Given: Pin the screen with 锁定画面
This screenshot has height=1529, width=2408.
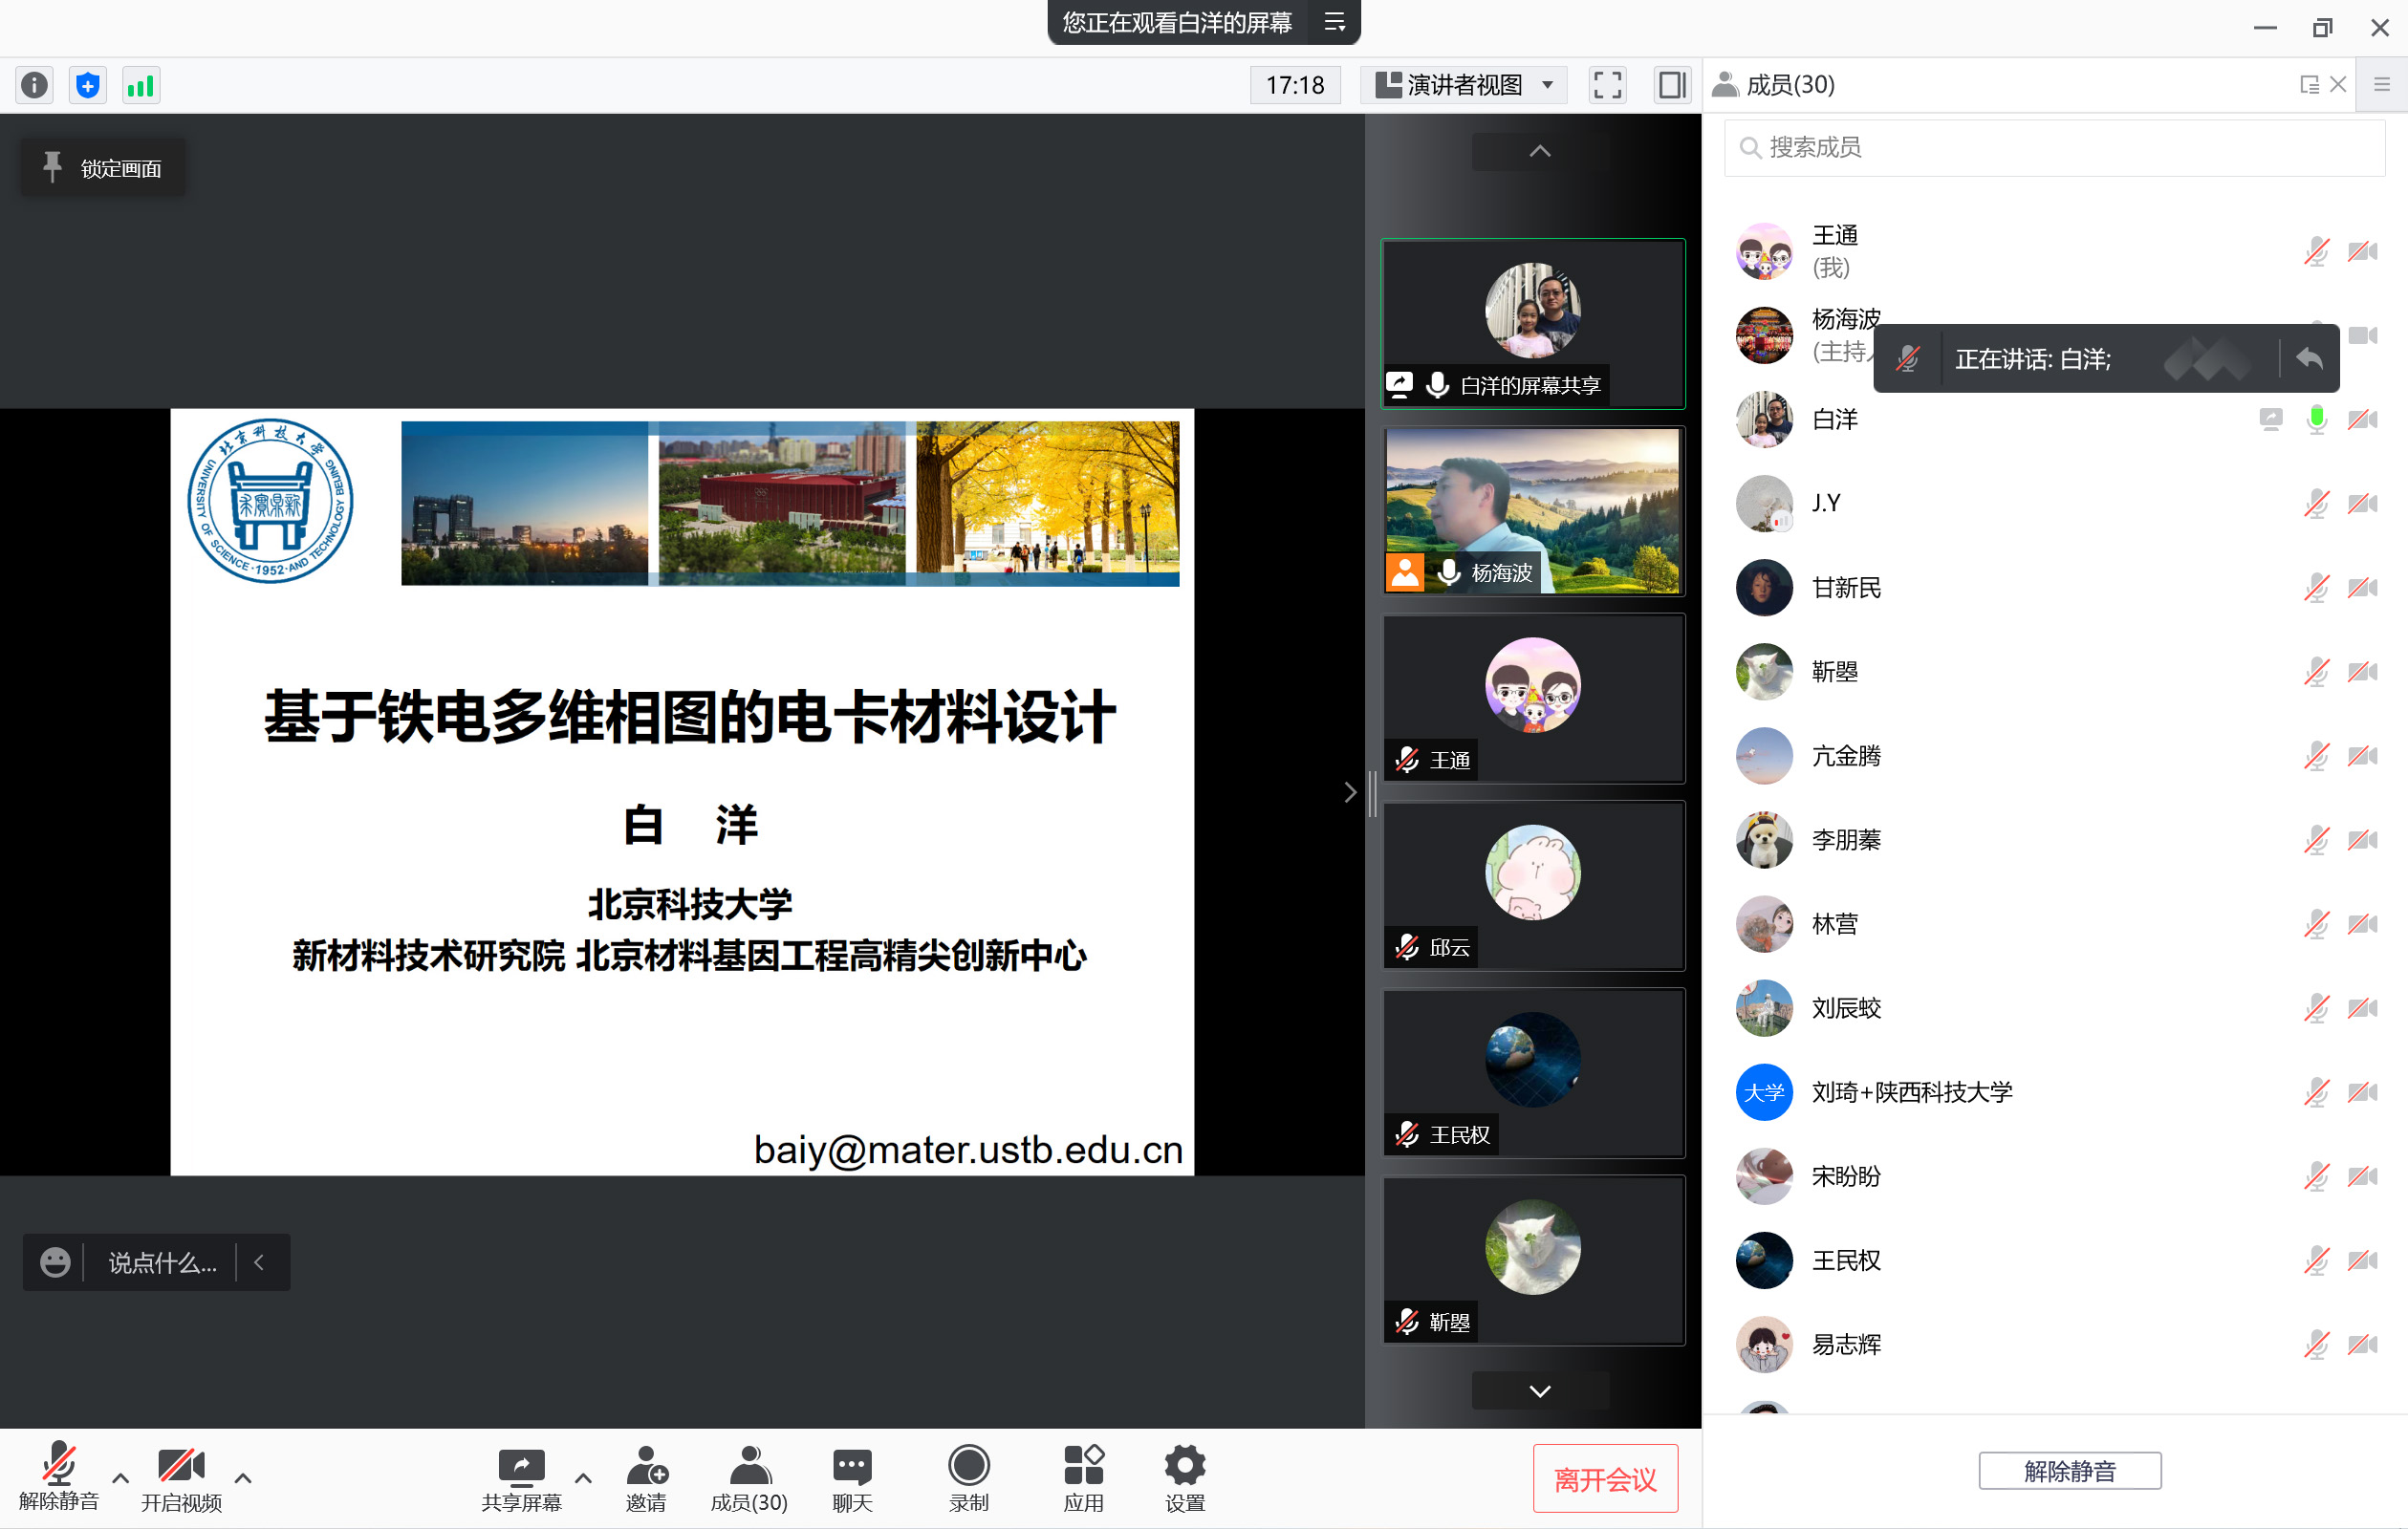Looking at the screenshot, I should point(103,168).
